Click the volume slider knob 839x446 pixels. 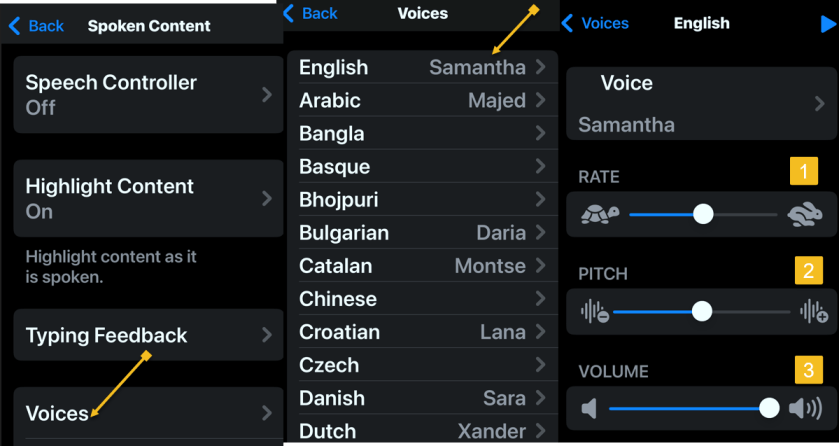coord(769,408)
